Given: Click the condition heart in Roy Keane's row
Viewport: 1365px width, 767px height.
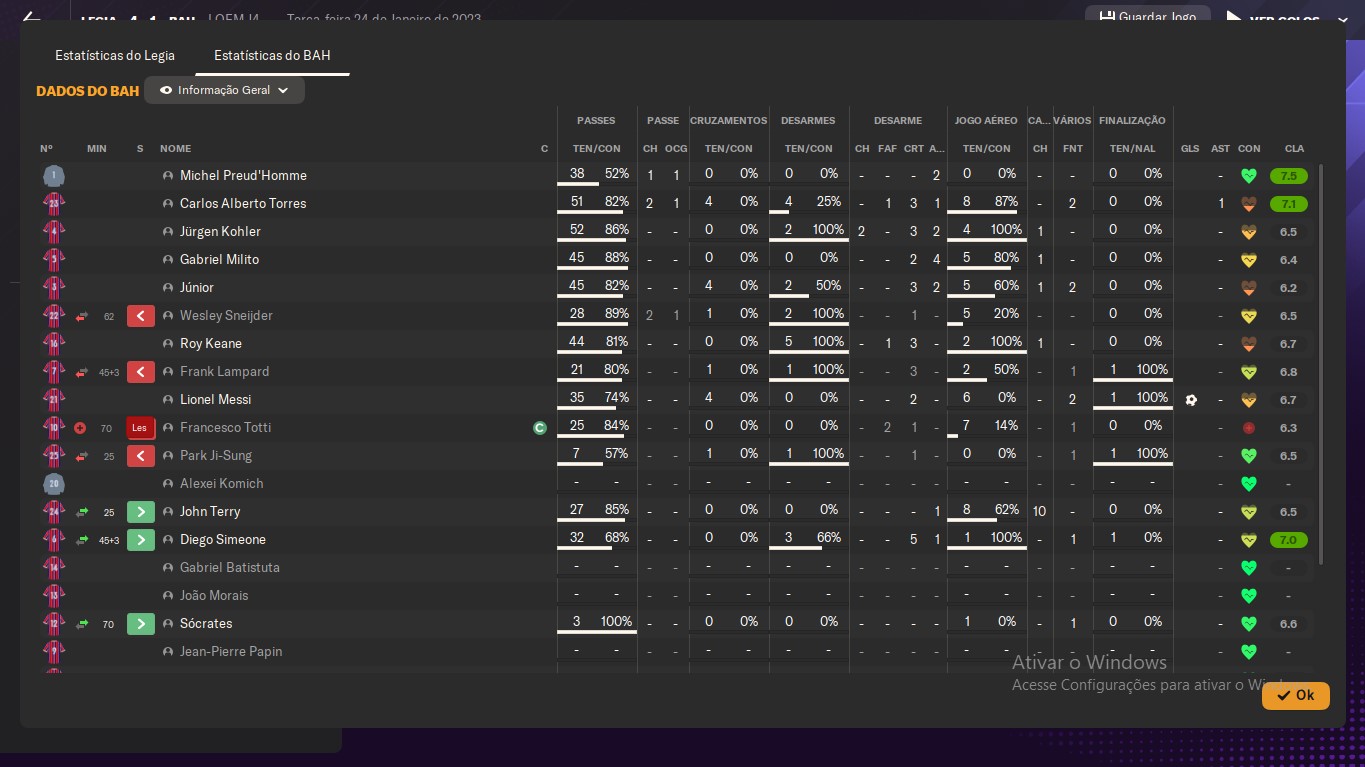Looking at the screenshot, I should click(1248, 344).
